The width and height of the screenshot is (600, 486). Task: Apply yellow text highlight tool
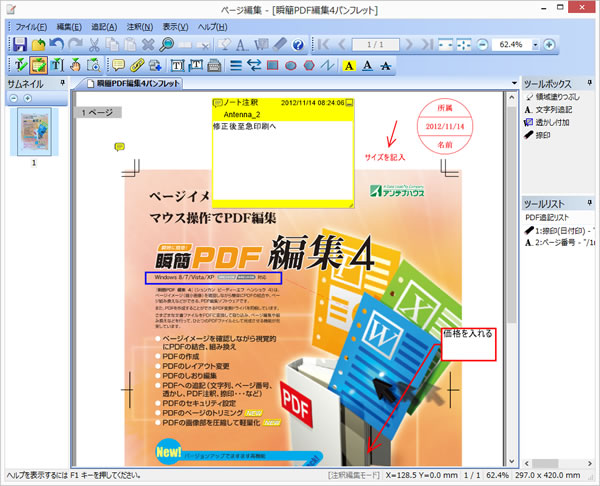[349, 66]
